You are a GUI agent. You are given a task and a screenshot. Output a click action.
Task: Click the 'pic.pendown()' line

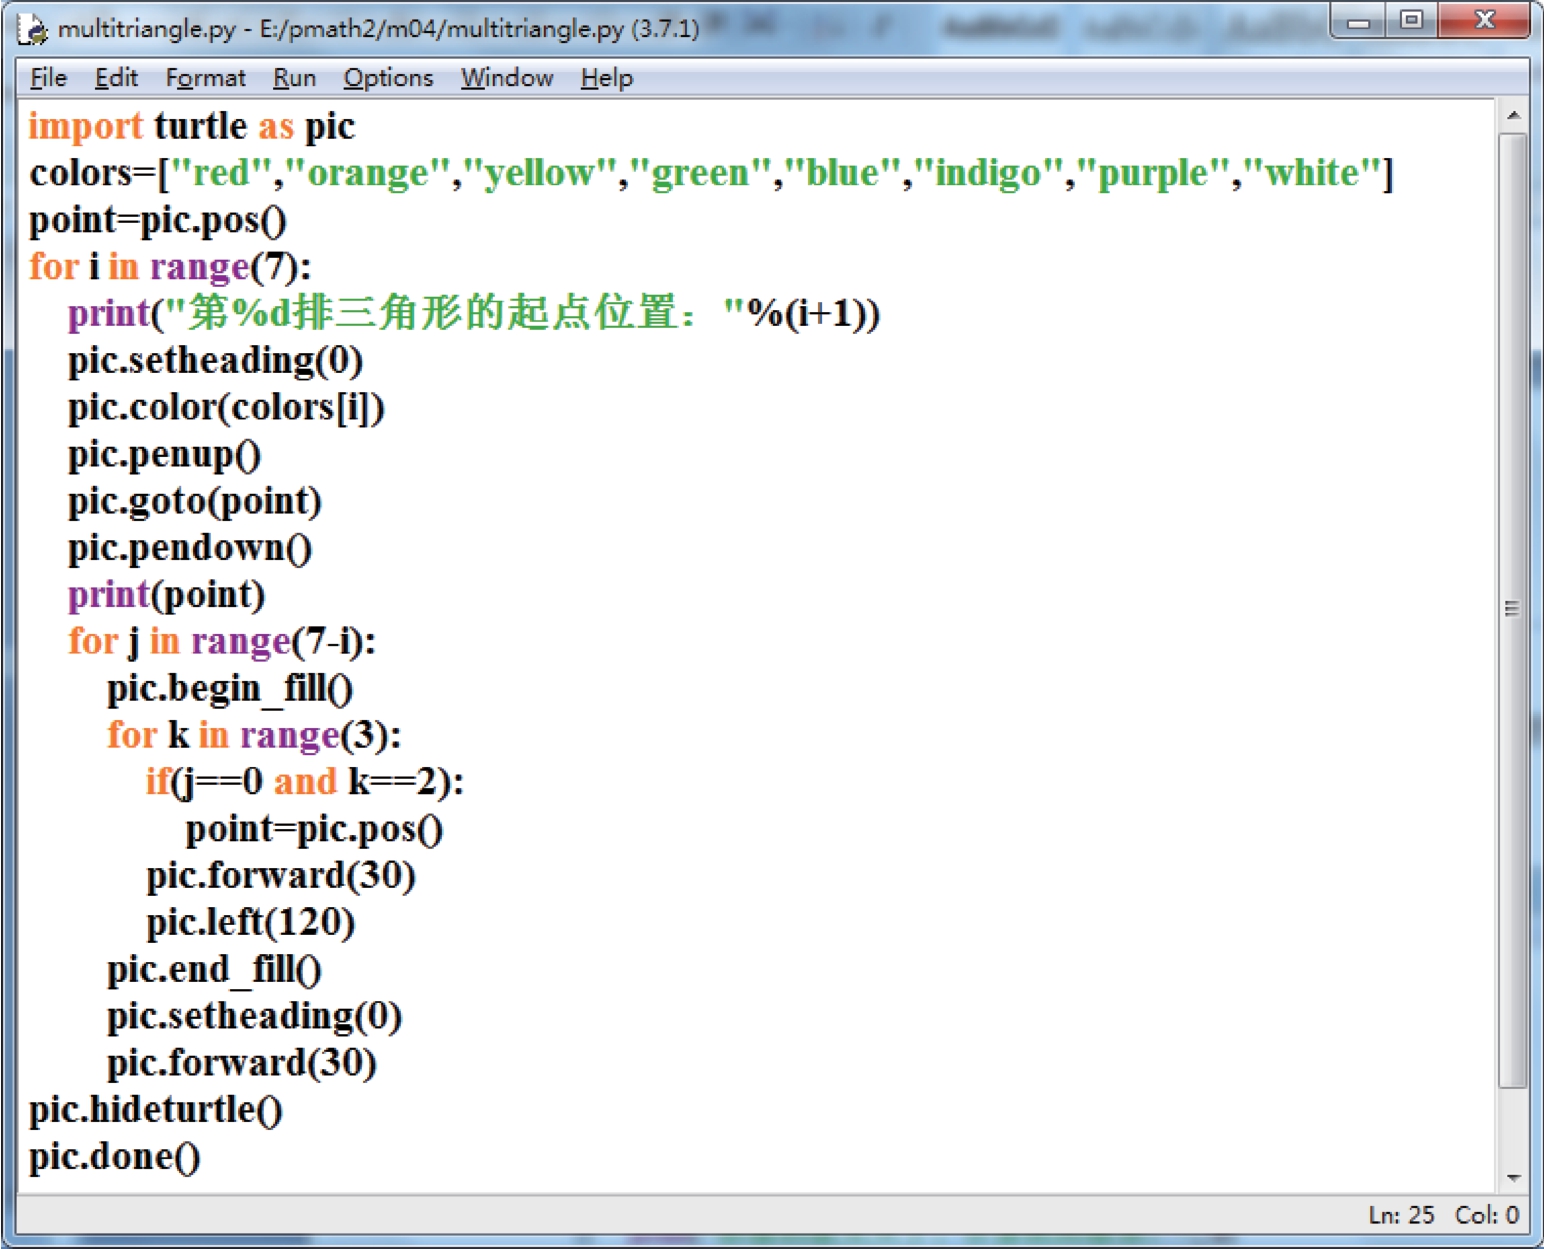(x=190, y=548)
